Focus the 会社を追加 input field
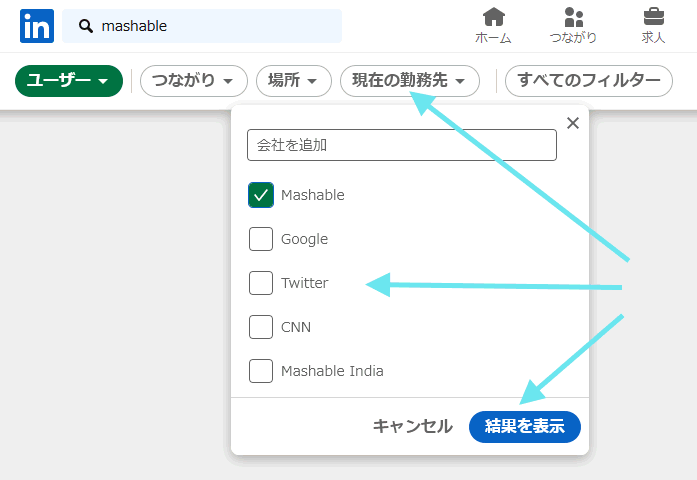The image size is (697, 480). (402, 145)
